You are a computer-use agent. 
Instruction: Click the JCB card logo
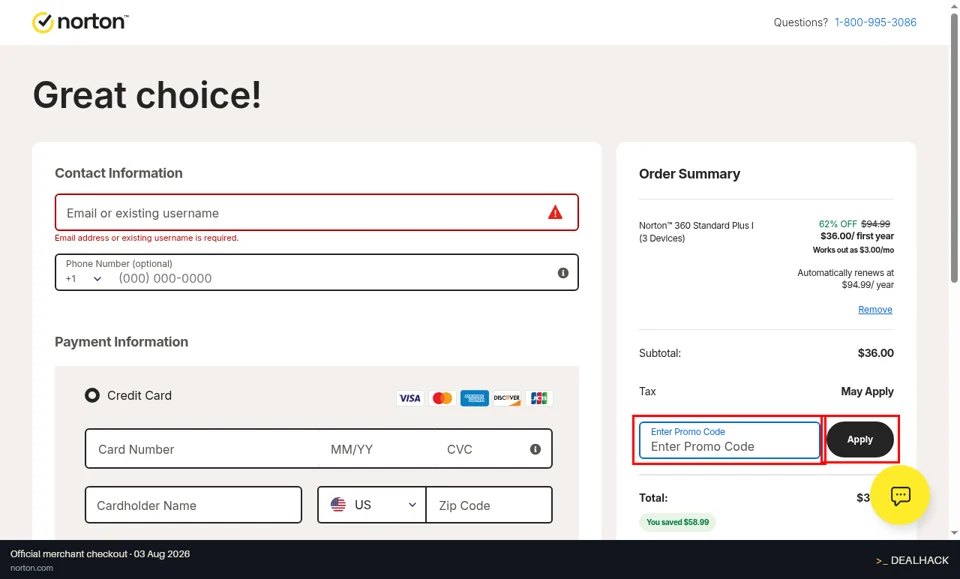coord(539,398)
